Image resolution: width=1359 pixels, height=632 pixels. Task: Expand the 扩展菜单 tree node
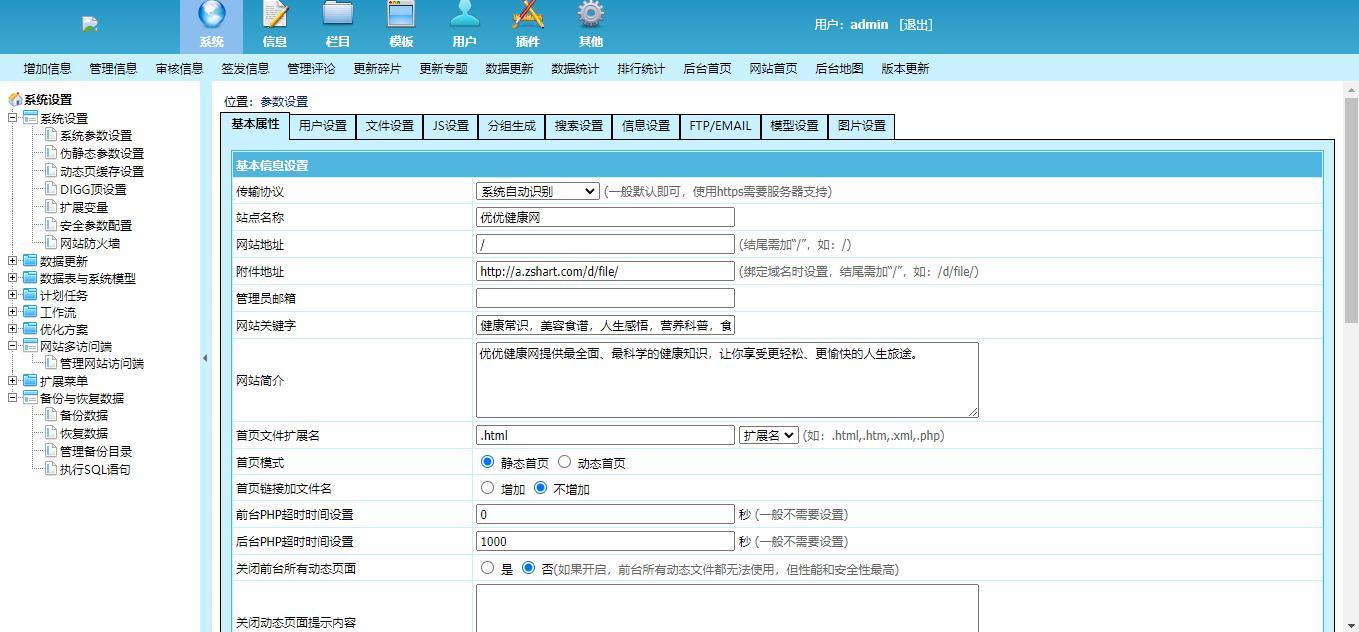(13, 380)
